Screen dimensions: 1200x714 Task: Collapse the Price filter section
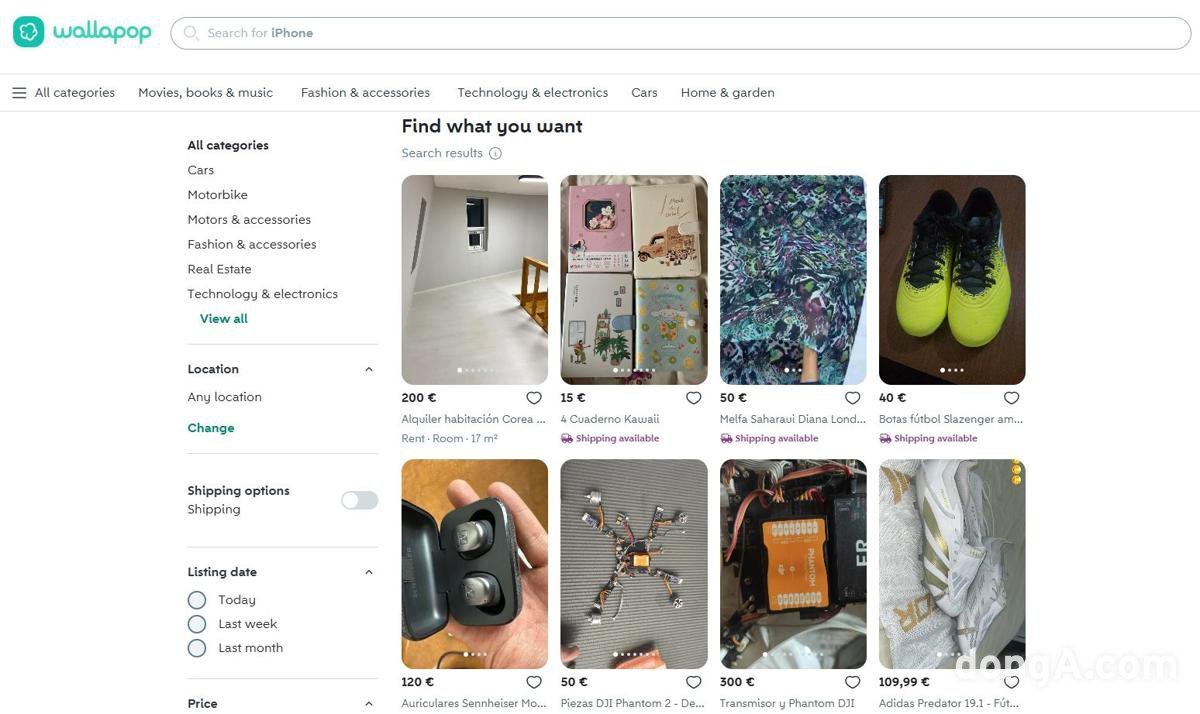coord(368,703)
